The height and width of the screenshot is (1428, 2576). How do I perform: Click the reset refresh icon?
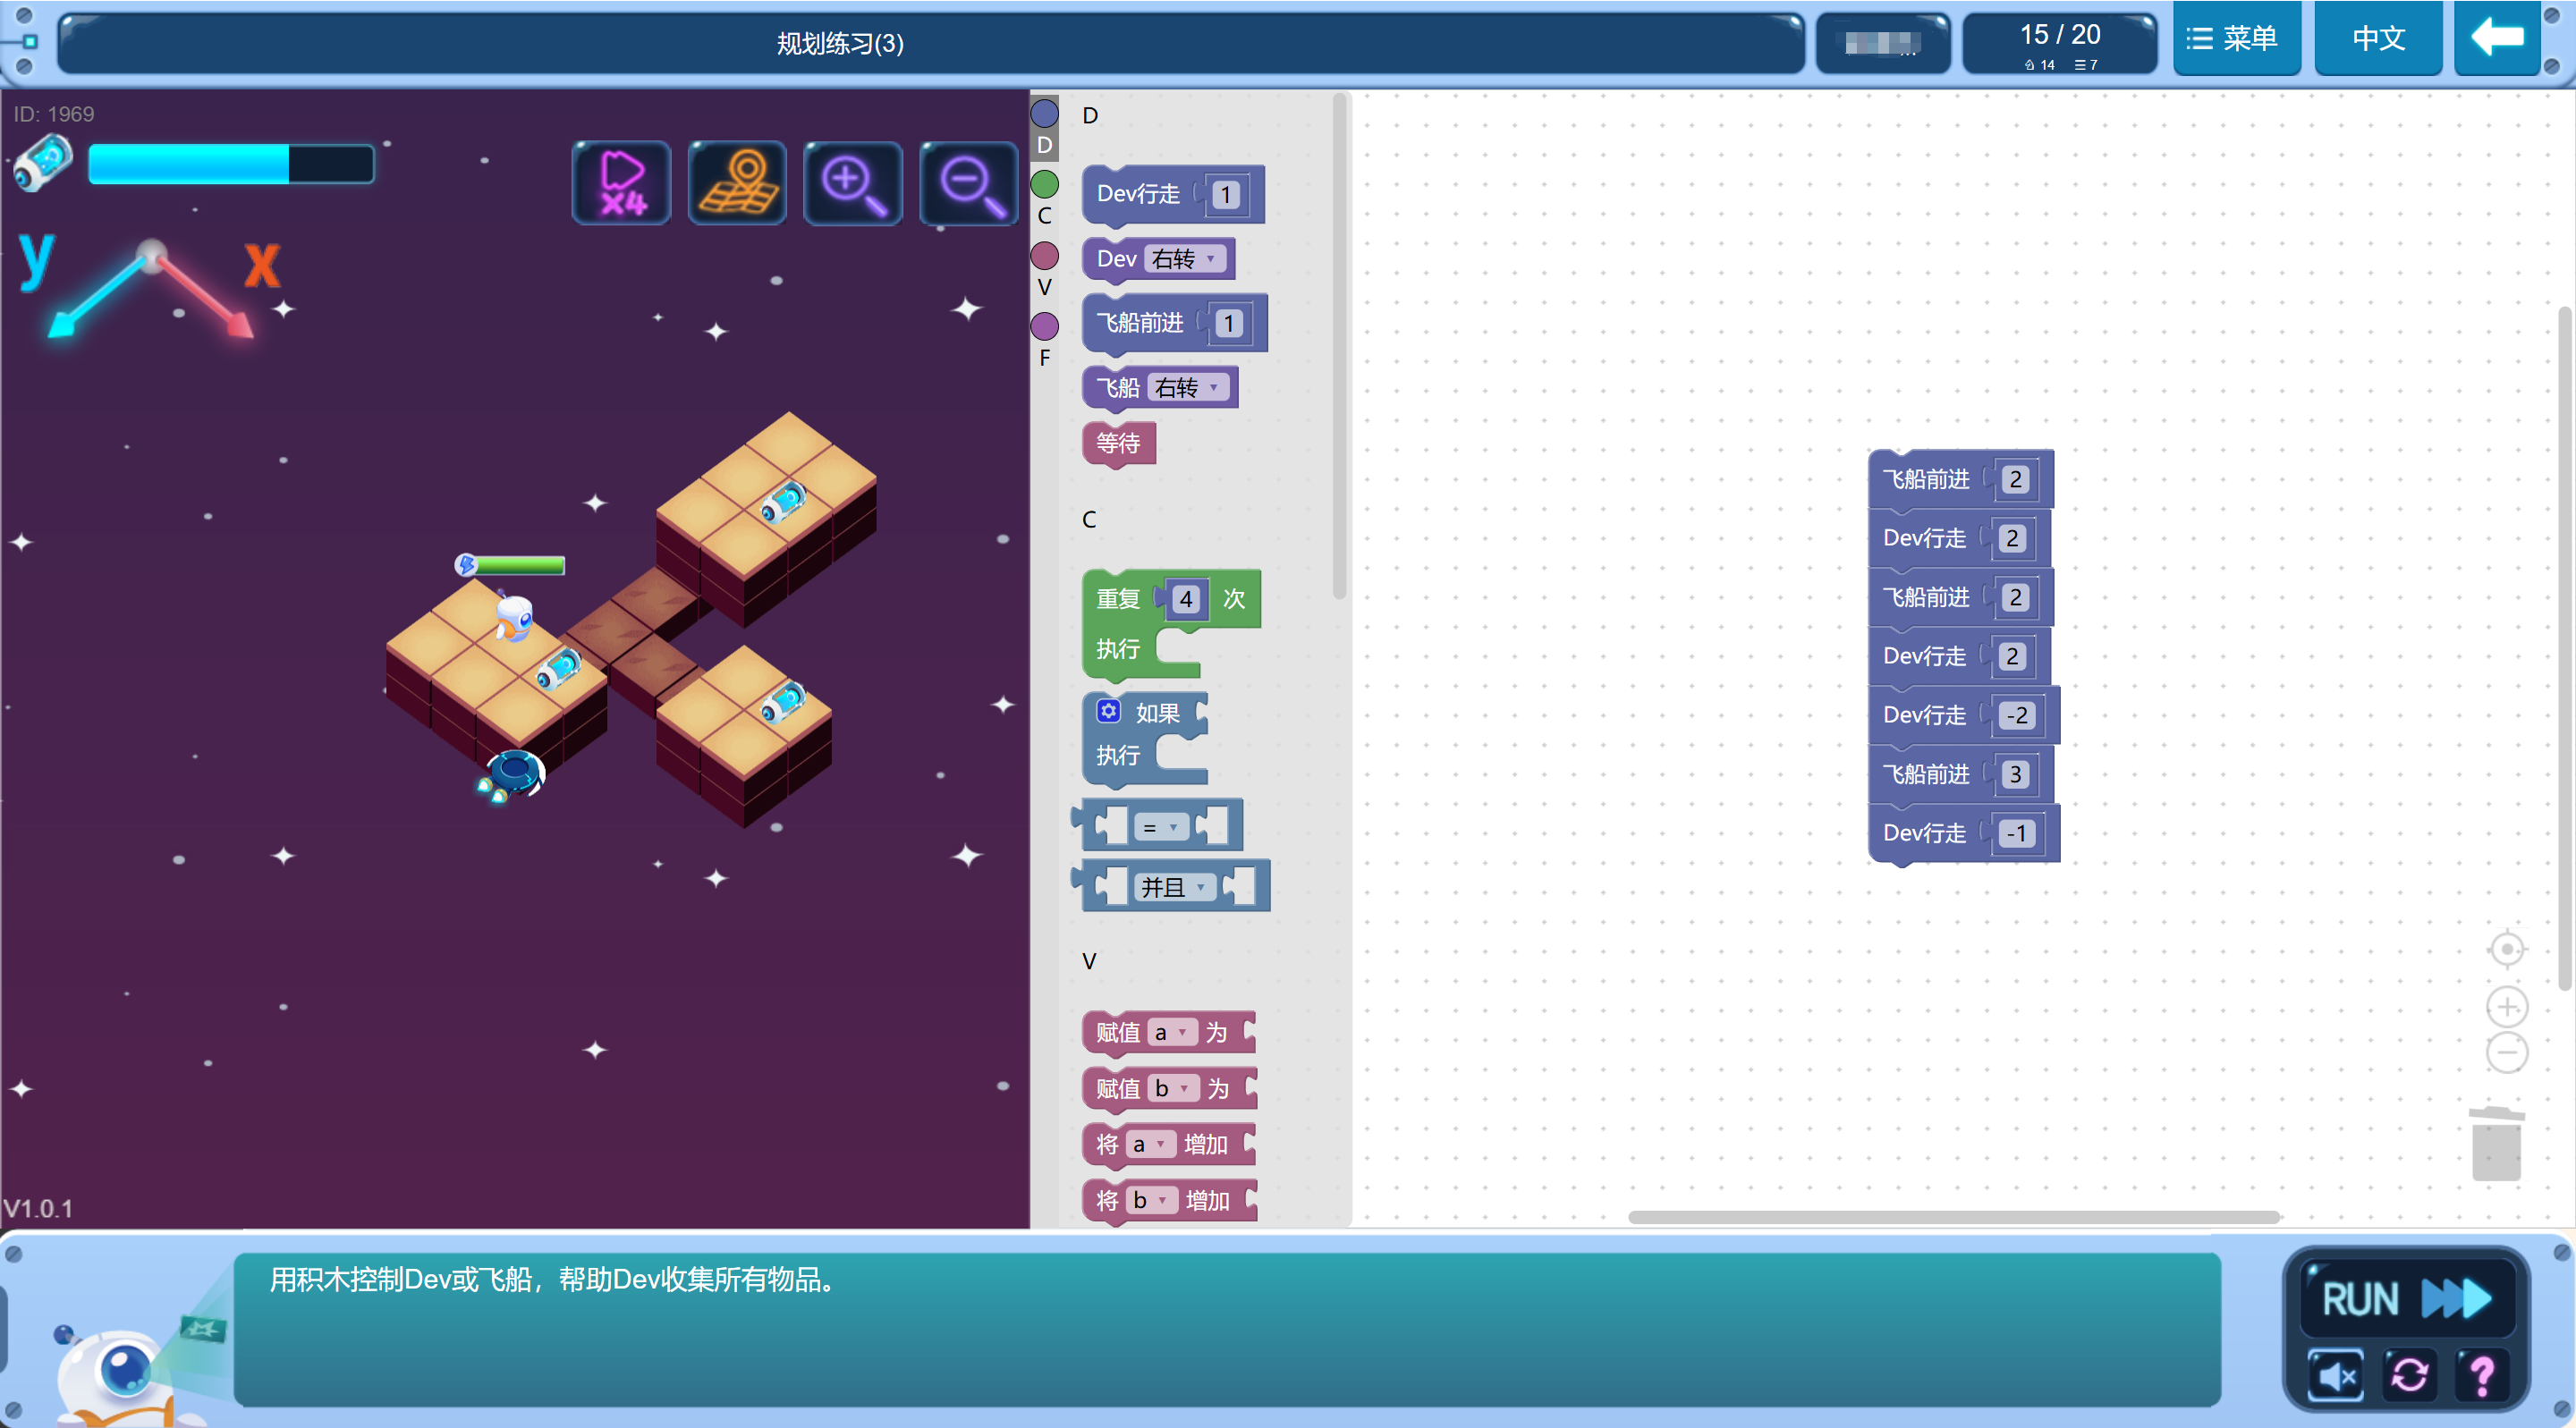point(2410,1377)
